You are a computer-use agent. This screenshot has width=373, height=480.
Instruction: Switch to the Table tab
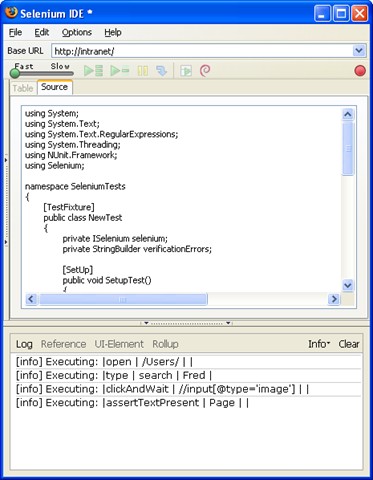(23, 88)
